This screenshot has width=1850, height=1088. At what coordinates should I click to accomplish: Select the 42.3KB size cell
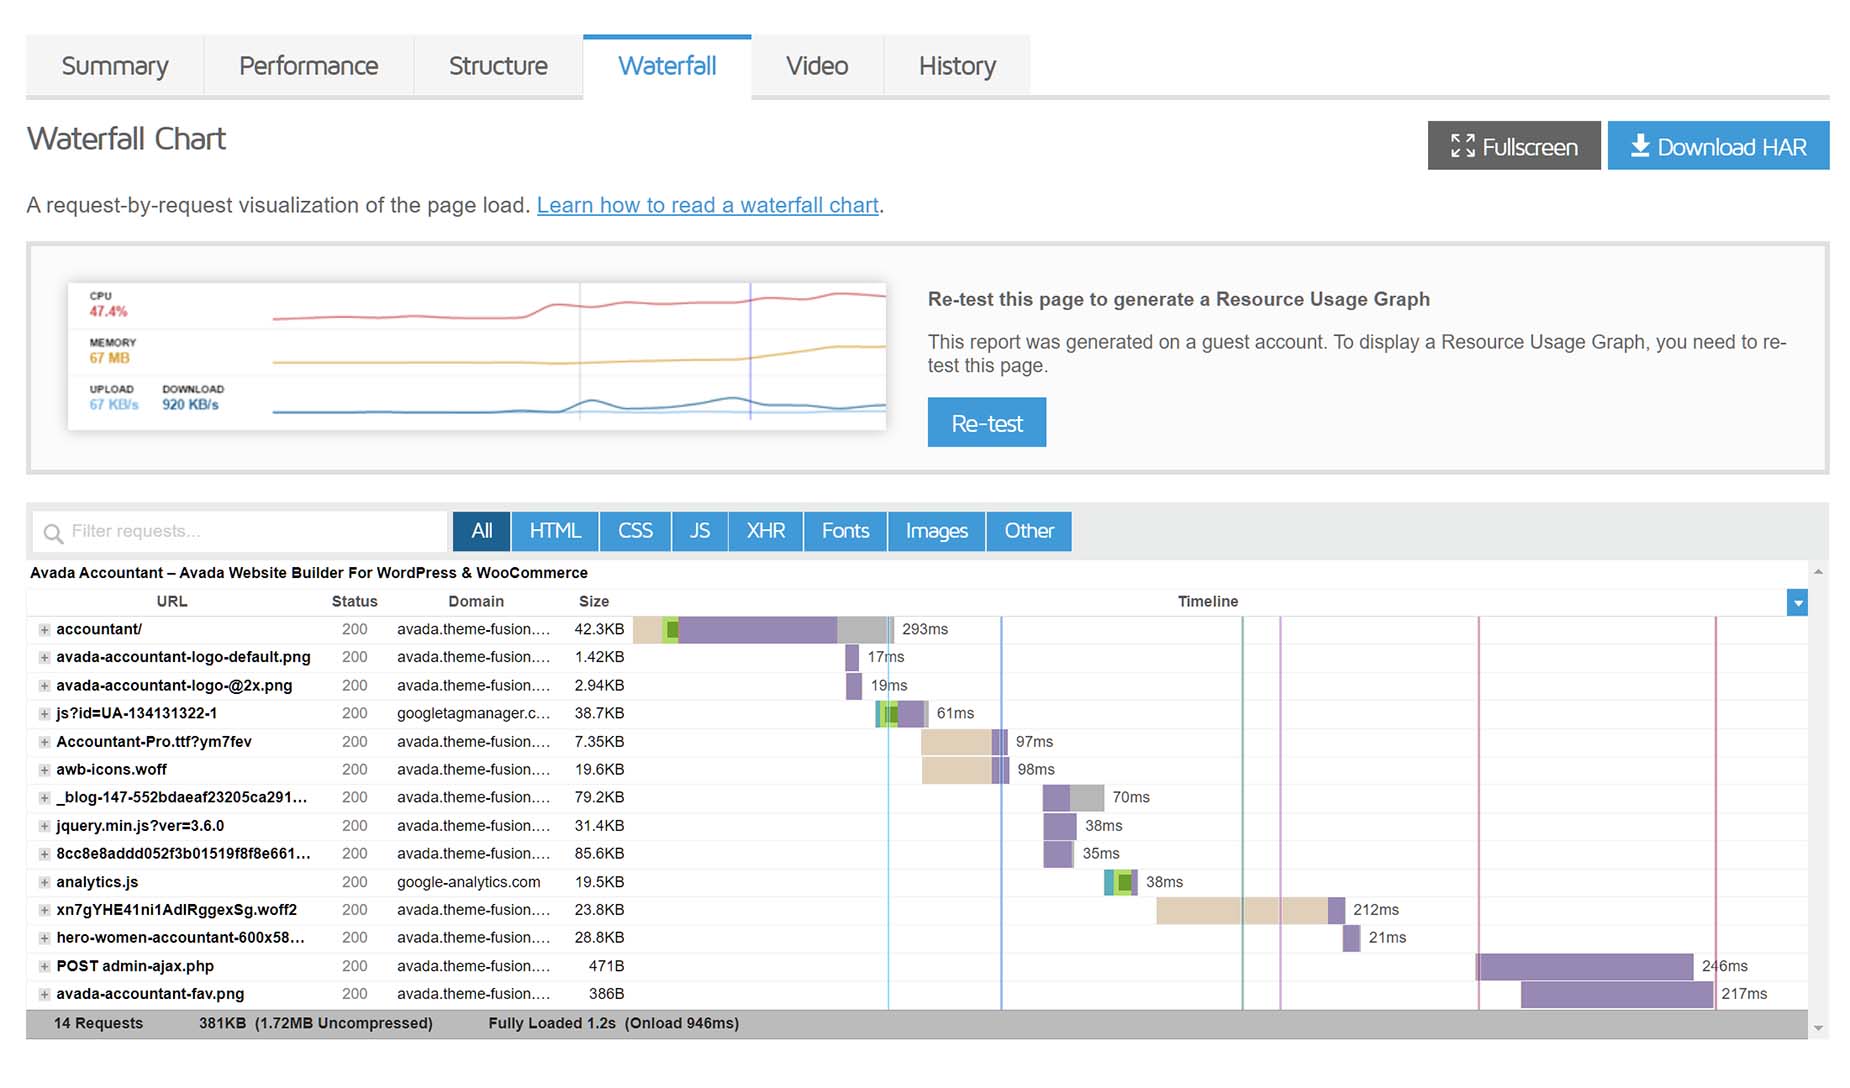[599, 629]
